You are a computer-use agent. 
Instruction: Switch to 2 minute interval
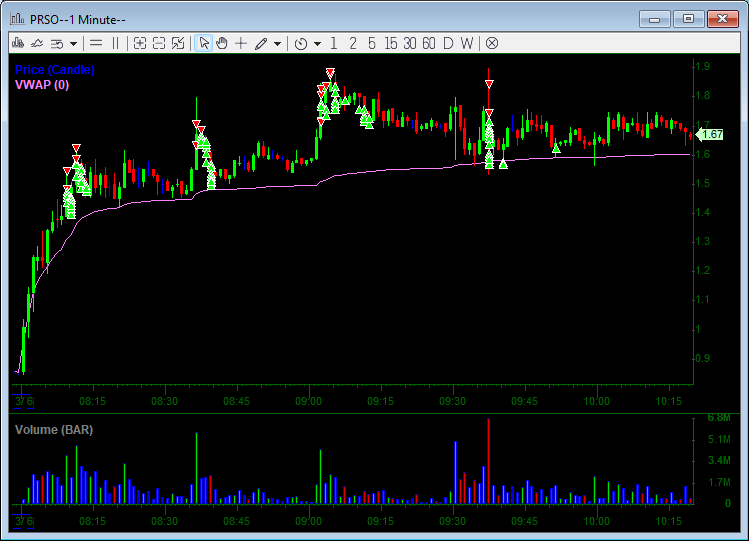click(x=353, y=43)
